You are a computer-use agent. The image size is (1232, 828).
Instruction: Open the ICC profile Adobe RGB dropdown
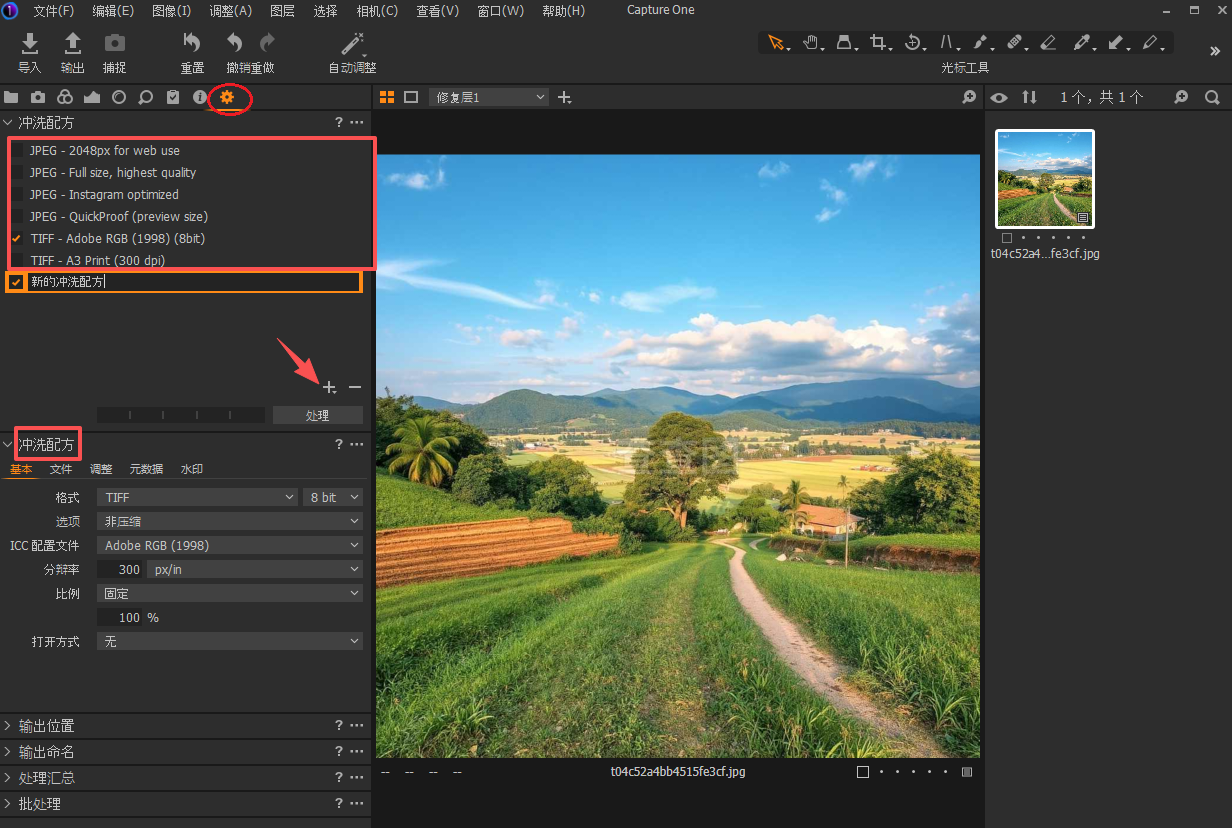pyautogui.click(x=230, y=545)
